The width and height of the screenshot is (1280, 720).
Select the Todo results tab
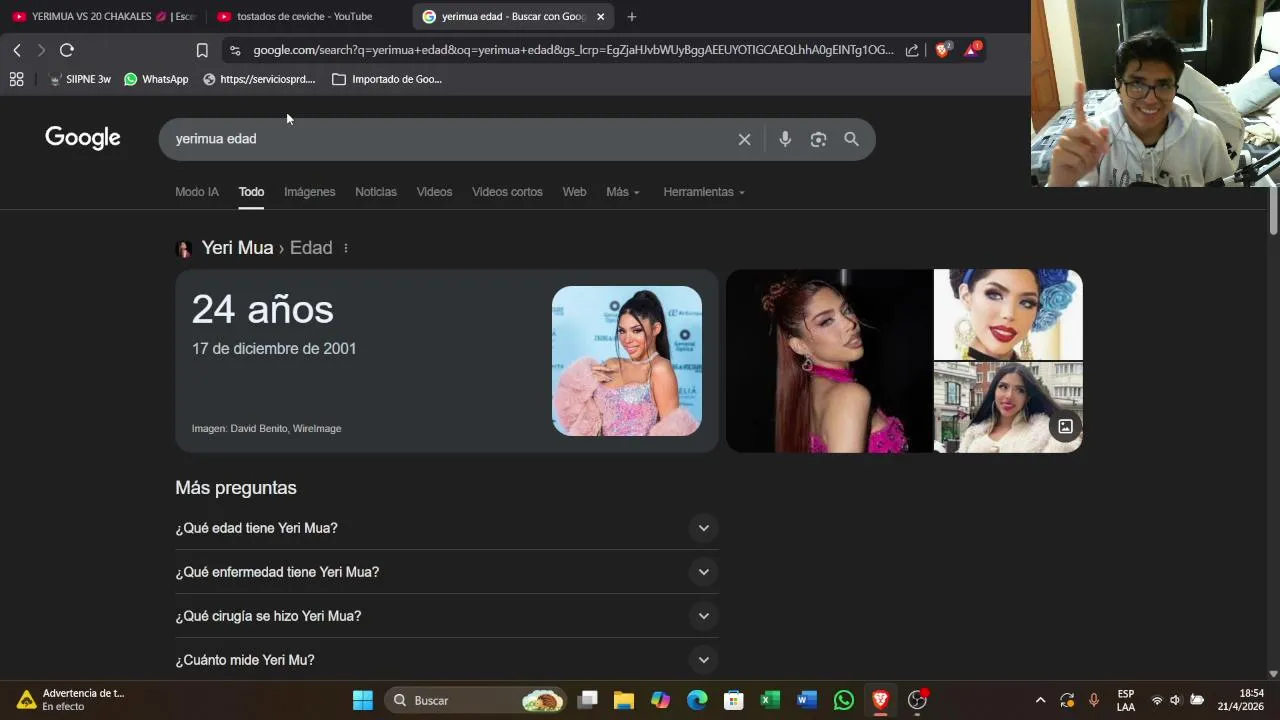[251, 192]
